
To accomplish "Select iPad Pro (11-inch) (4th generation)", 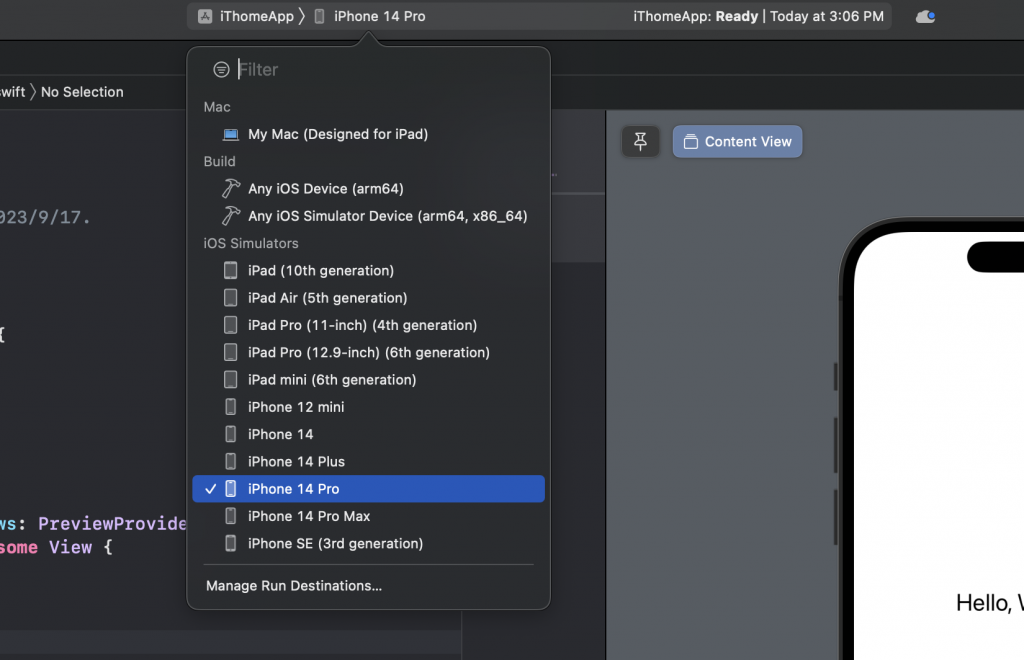I will click(x=362, y=325).
